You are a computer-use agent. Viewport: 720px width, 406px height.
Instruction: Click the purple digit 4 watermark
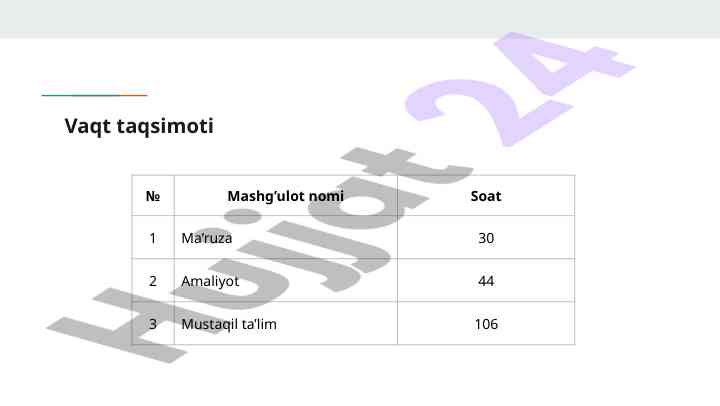565,62
